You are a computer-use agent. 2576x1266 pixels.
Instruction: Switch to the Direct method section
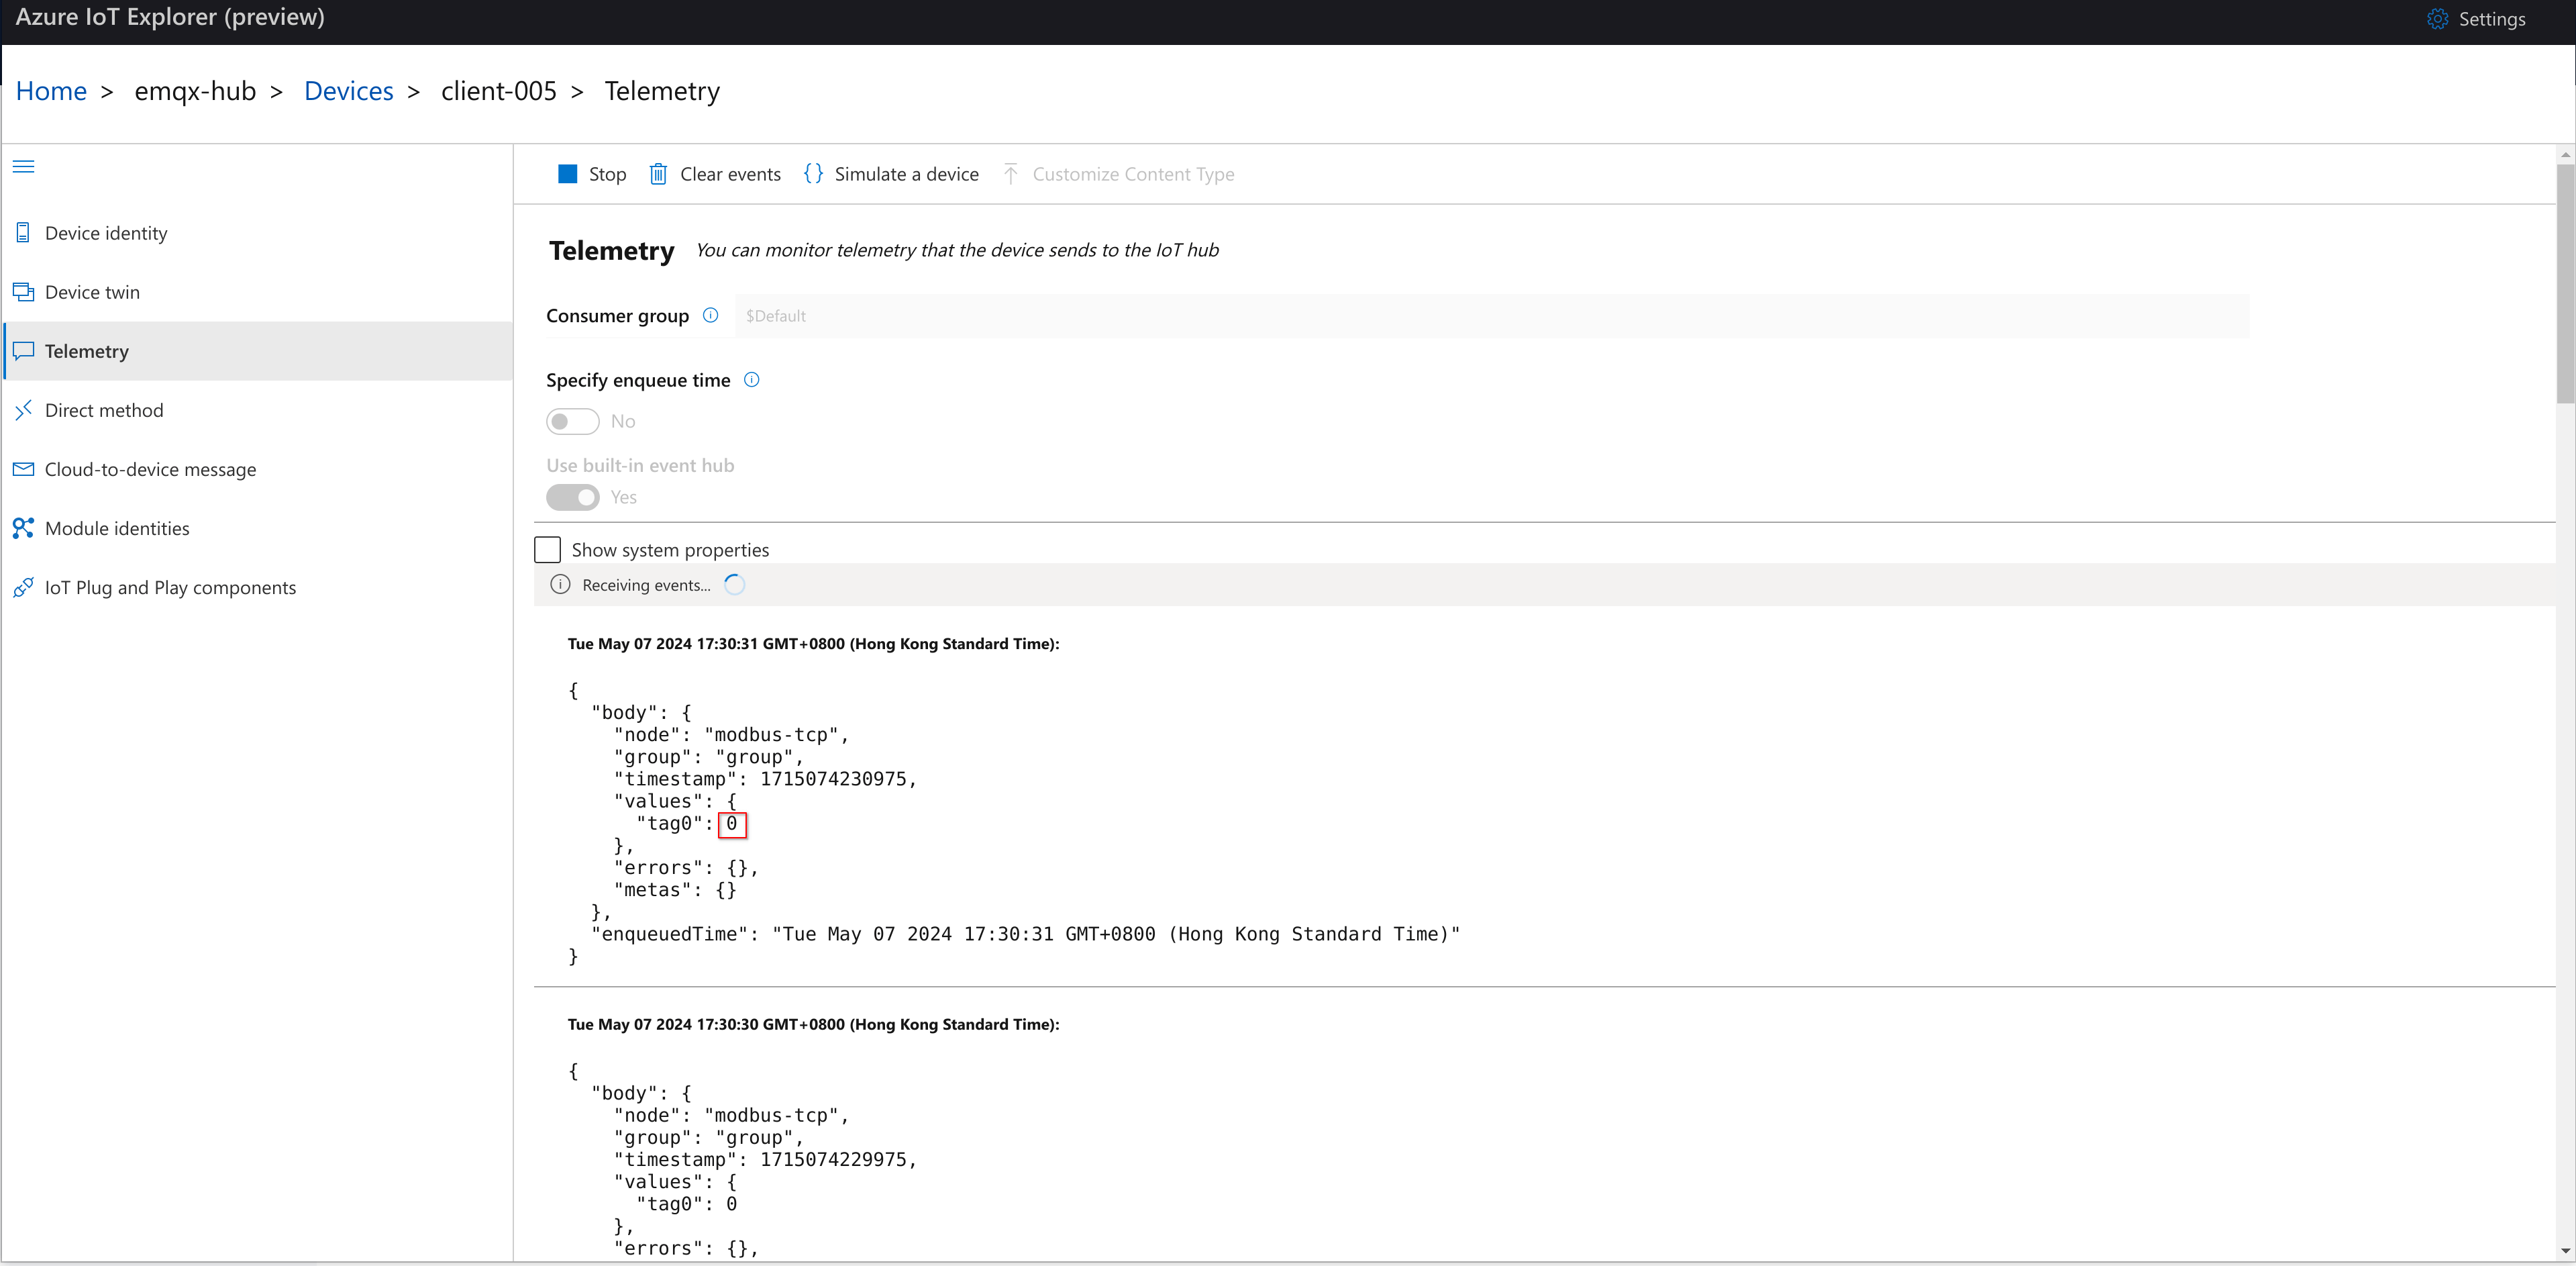click(103, 409)
